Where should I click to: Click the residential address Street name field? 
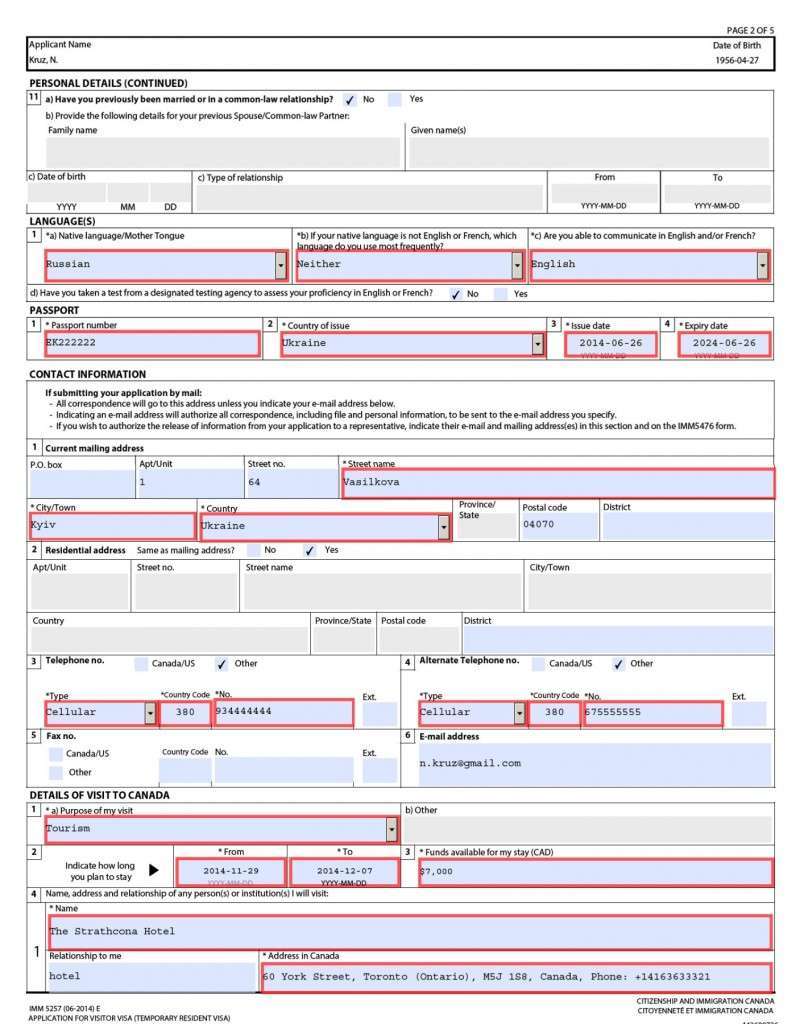click(x=383, y=592)
